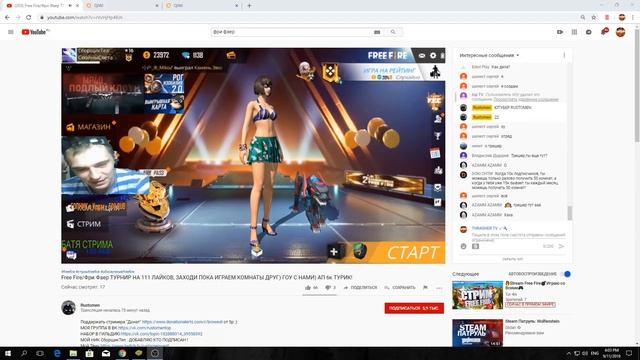This screenshot has height=360, width=640.
Task: Like the video with thumbs-up icon
Action: 308,287
